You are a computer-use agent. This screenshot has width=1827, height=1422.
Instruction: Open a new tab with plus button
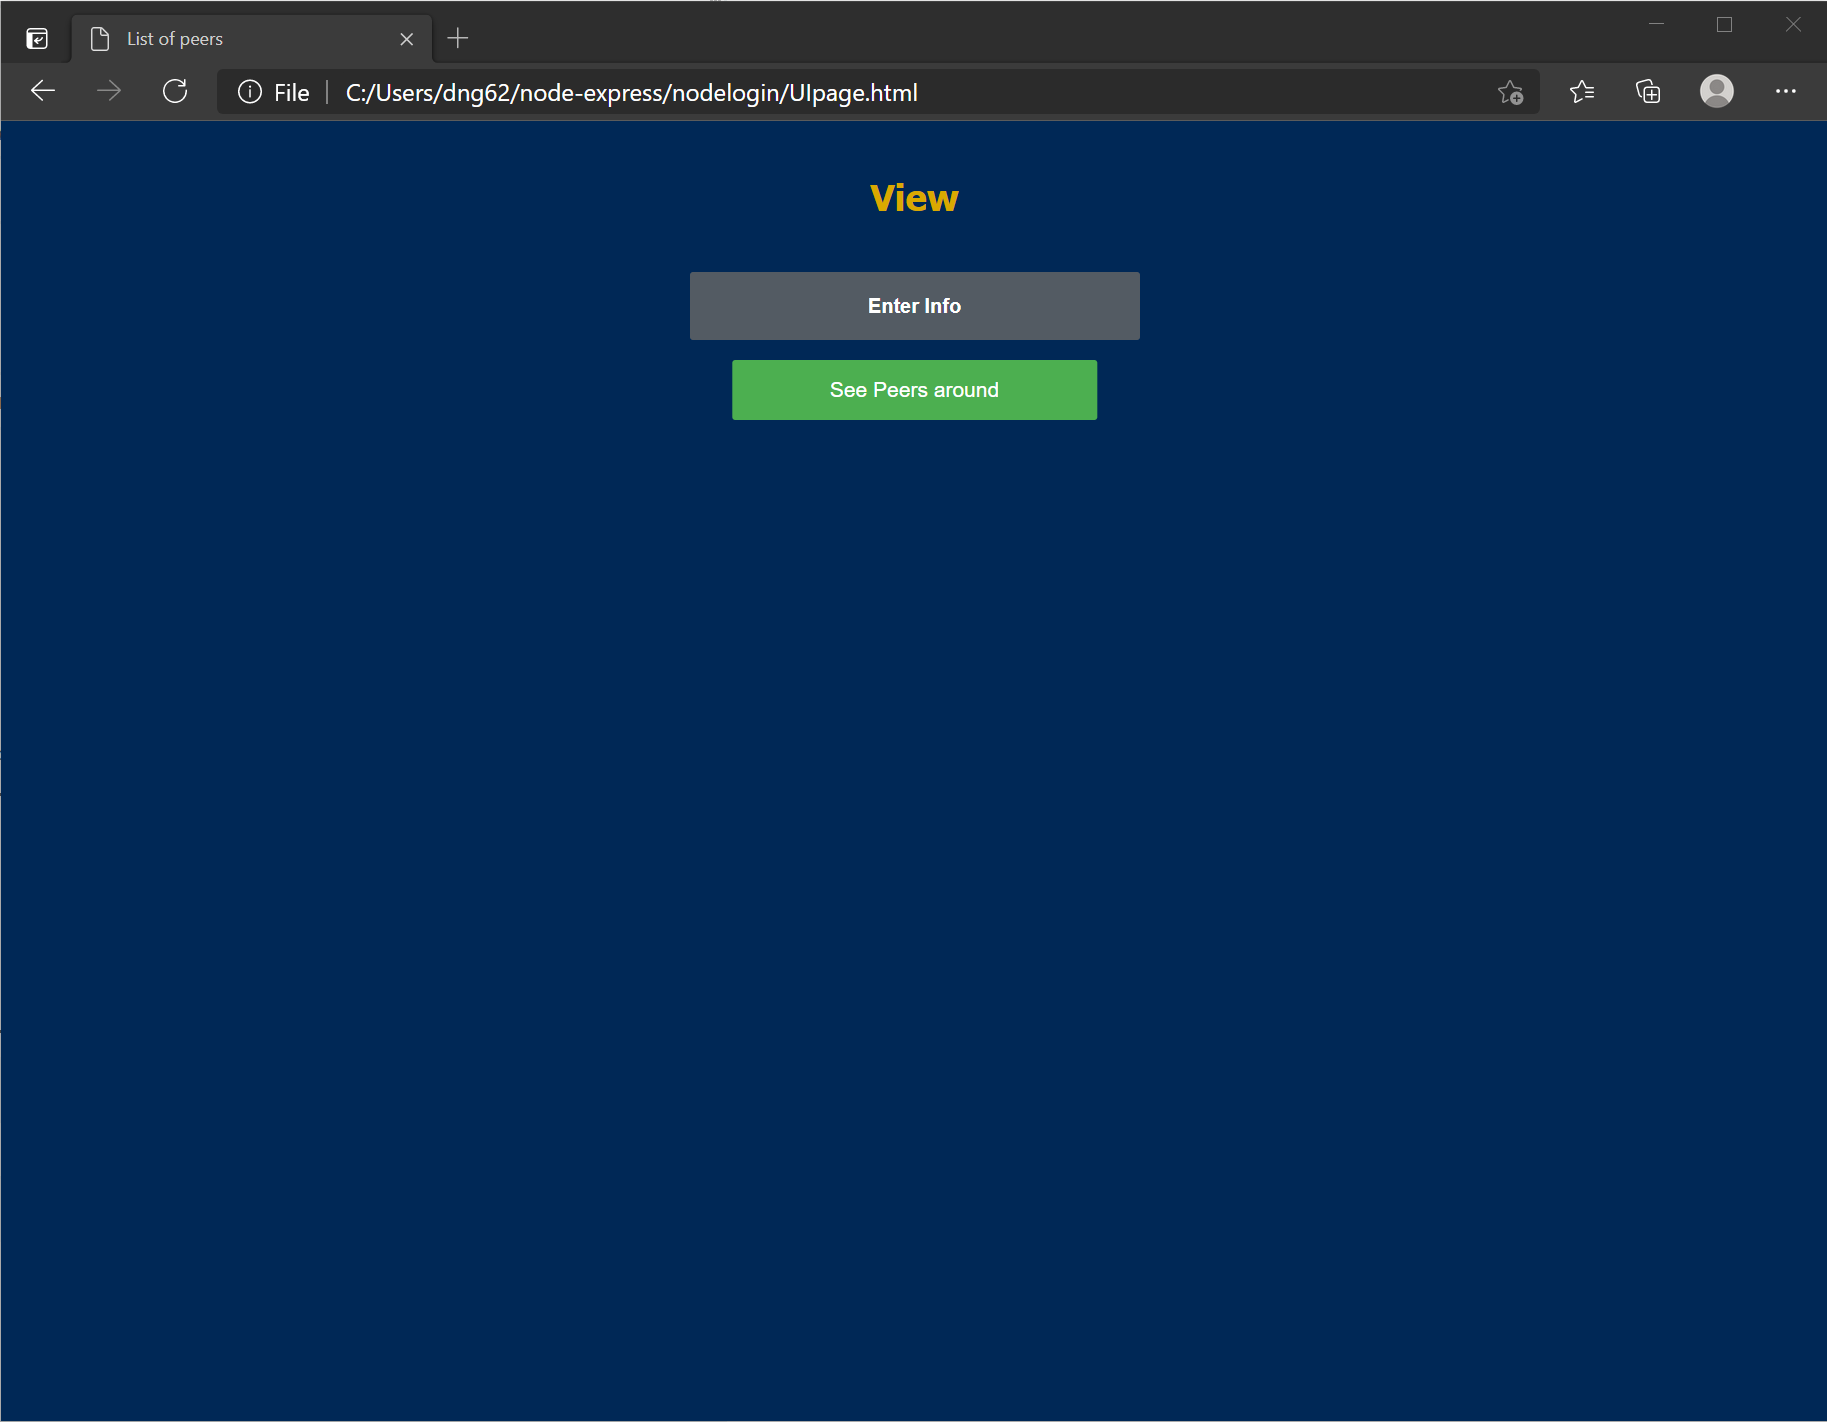458,38
